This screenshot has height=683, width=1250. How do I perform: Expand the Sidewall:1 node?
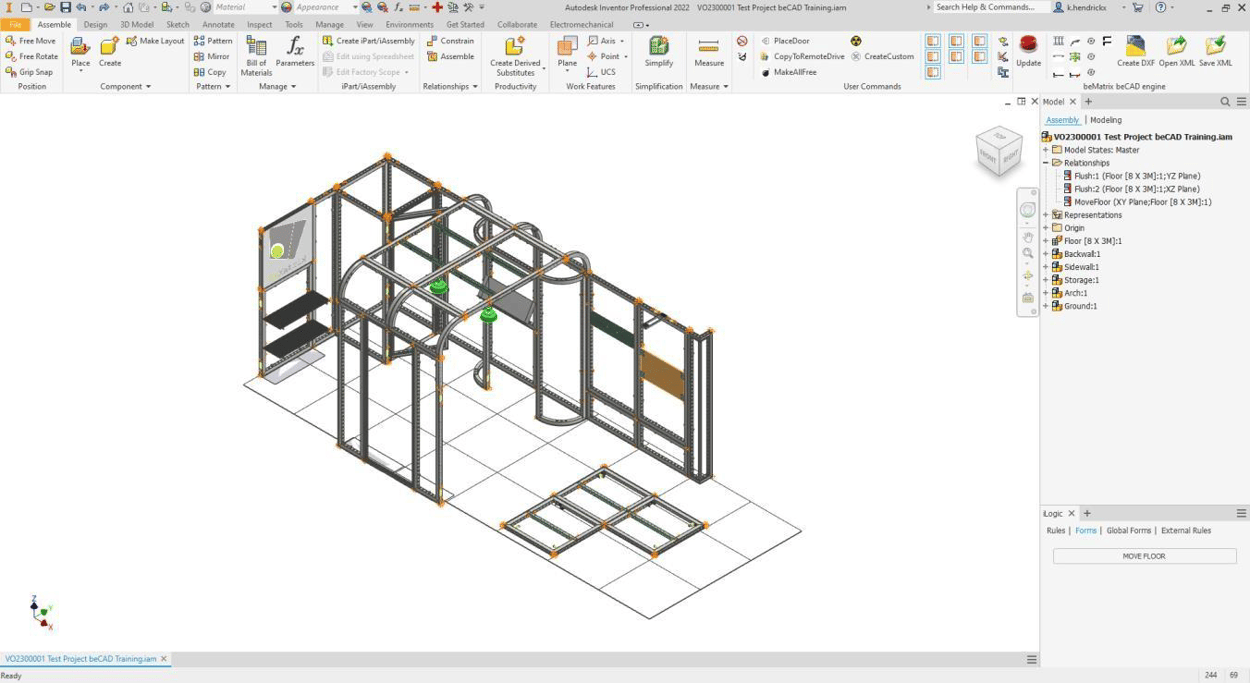coord(1046,267)
